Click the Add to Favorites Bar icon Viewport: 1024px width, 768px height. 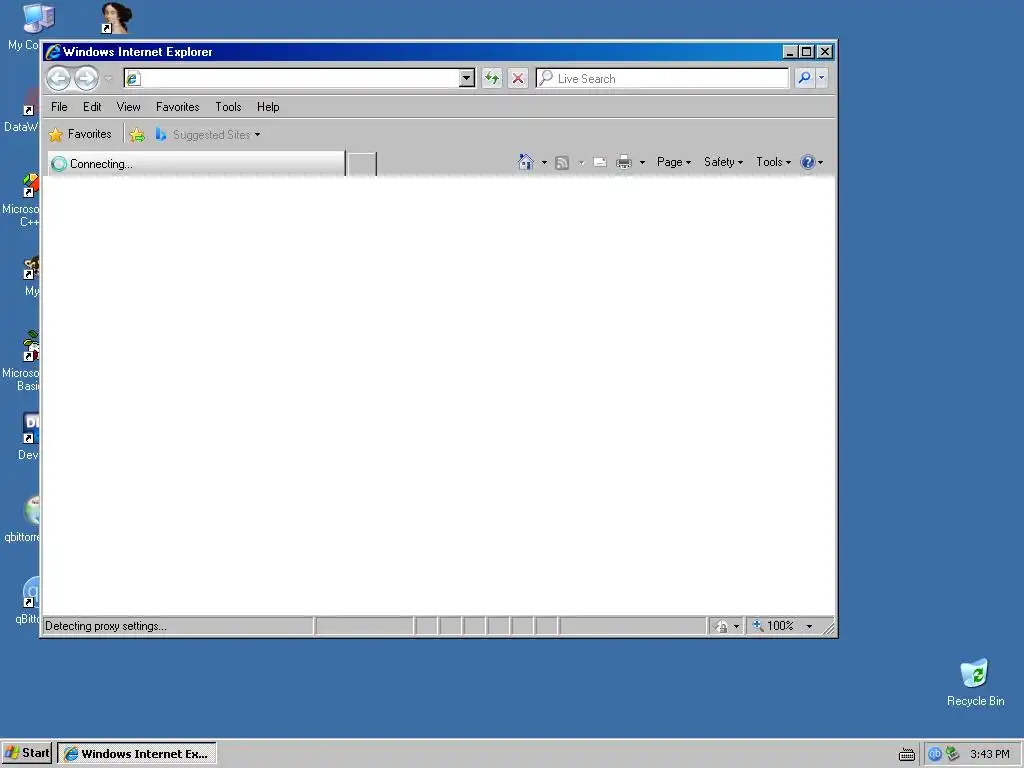click(x=137, y=135)
